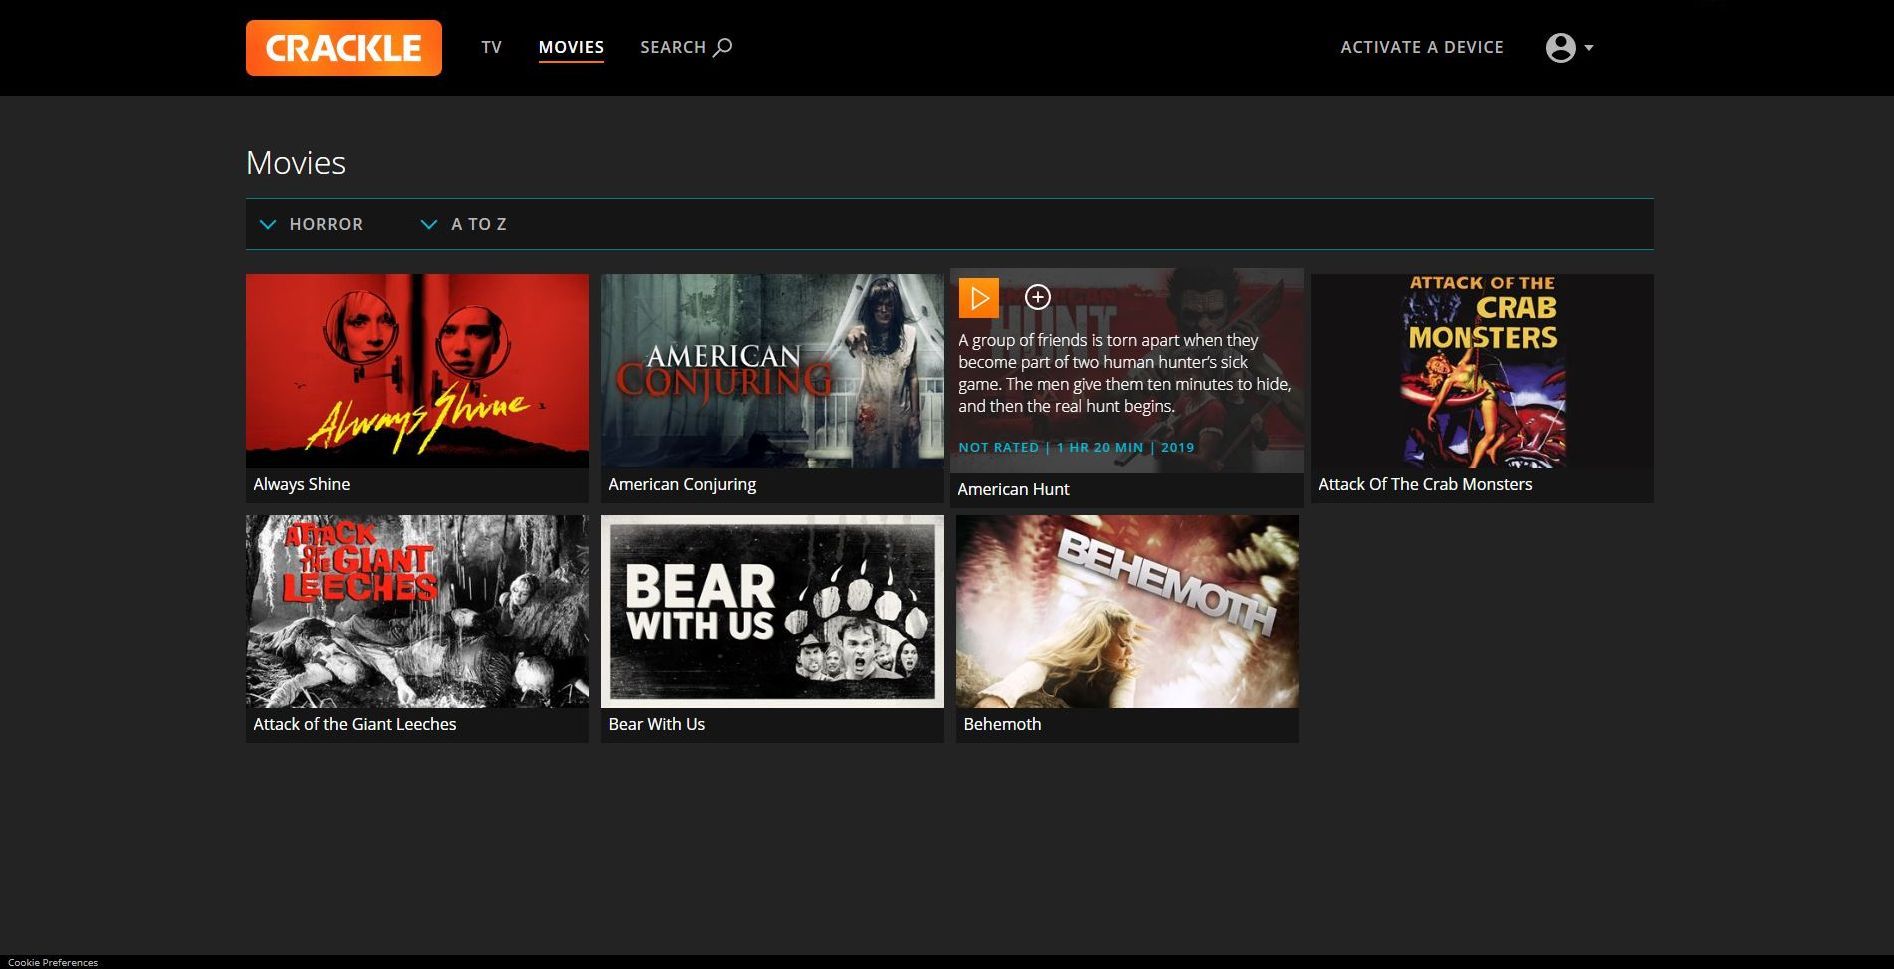Open the user account avatar icon

pos(1560,47)
